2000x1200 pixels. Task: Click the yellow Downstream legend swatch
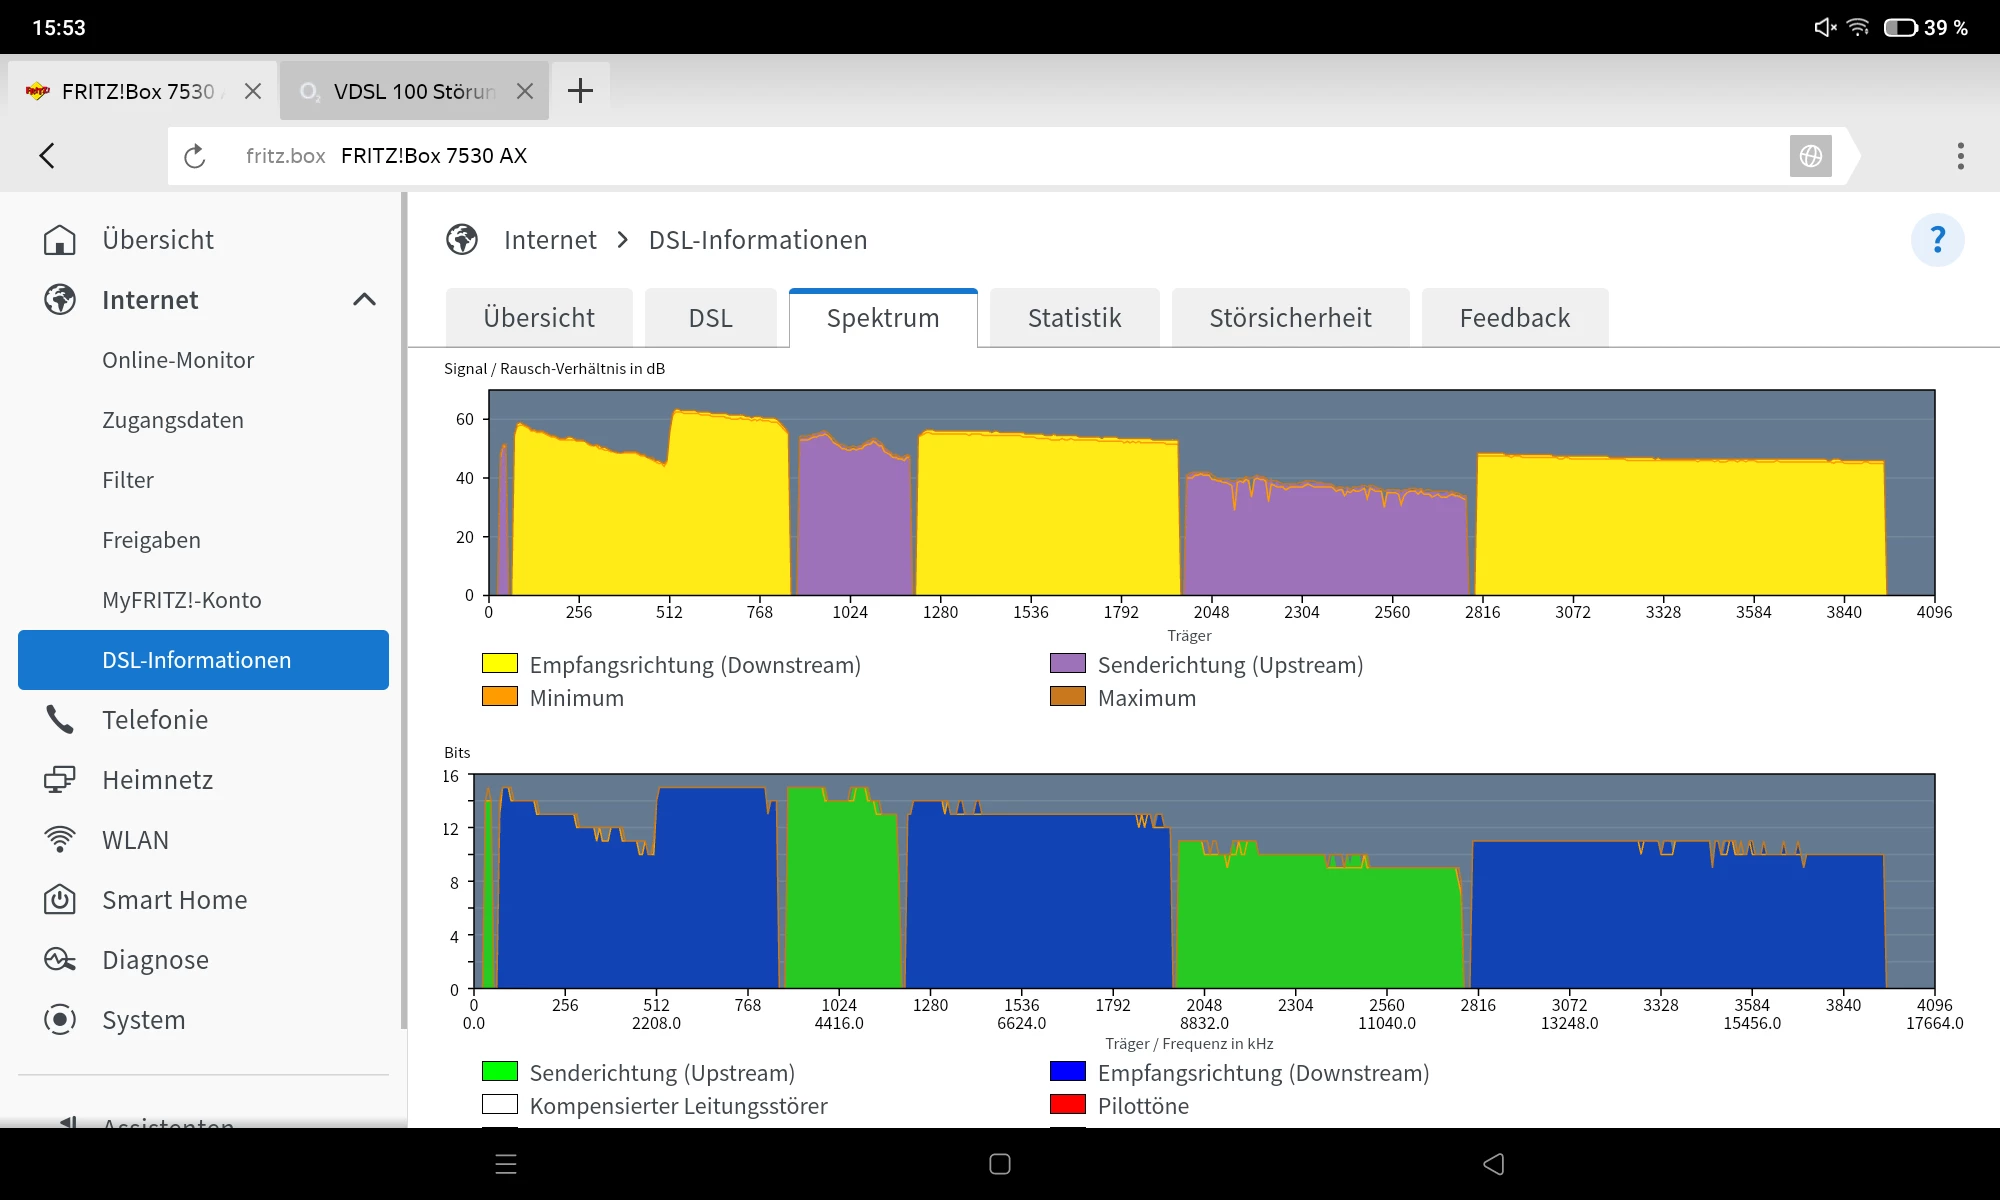coord(499,664)
